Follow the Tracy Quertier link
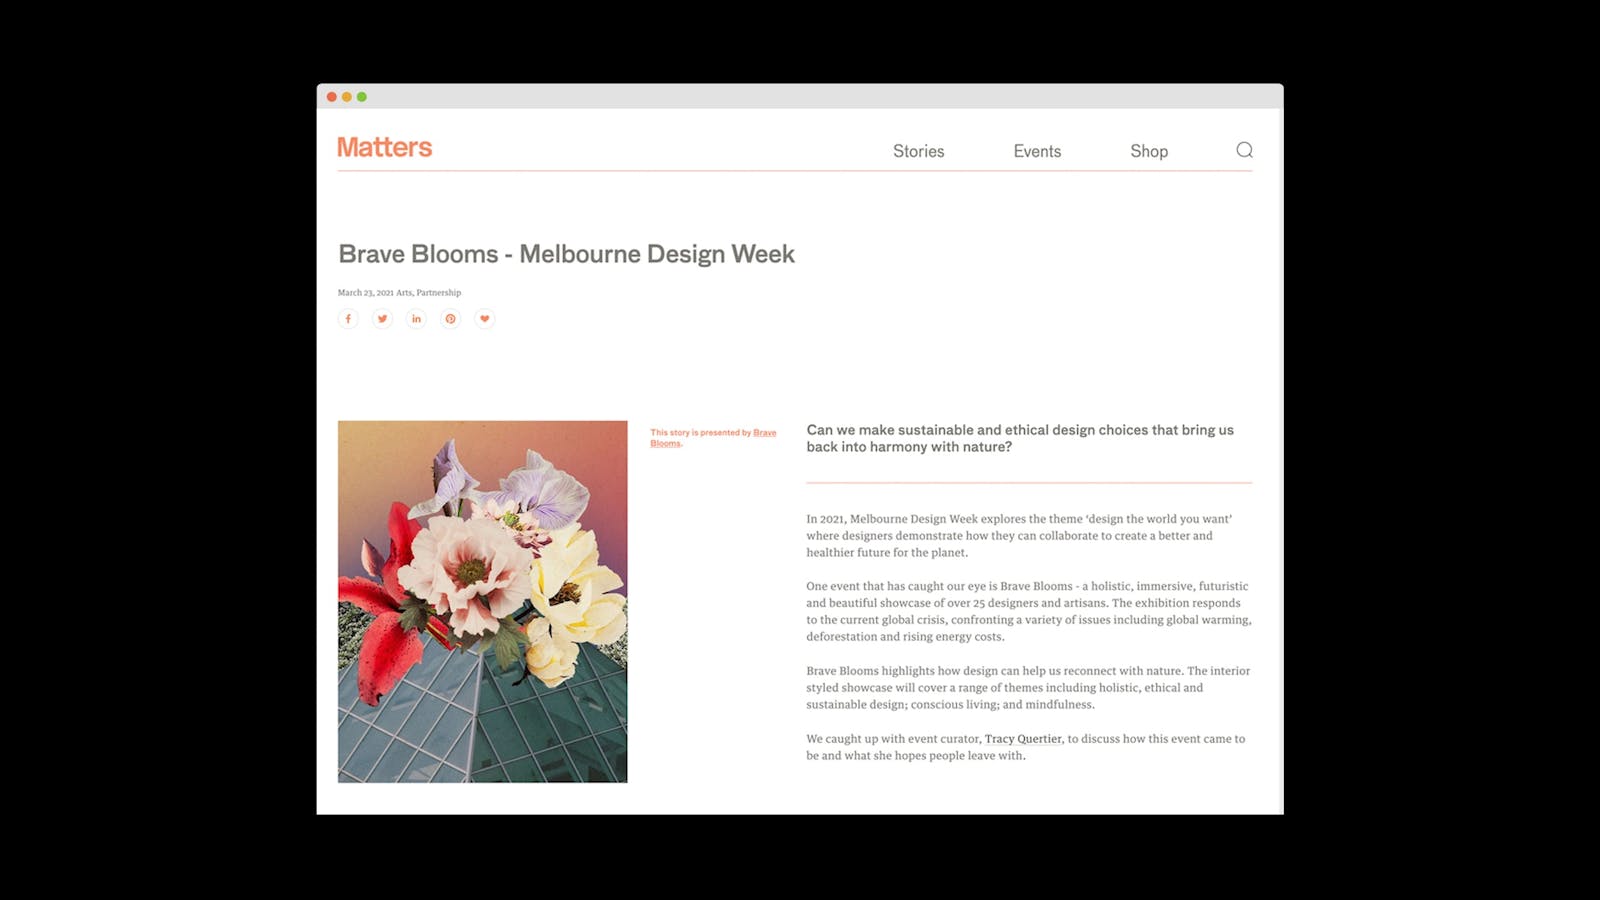This screenshot has height=900, width=1600. coord(1023,739)
